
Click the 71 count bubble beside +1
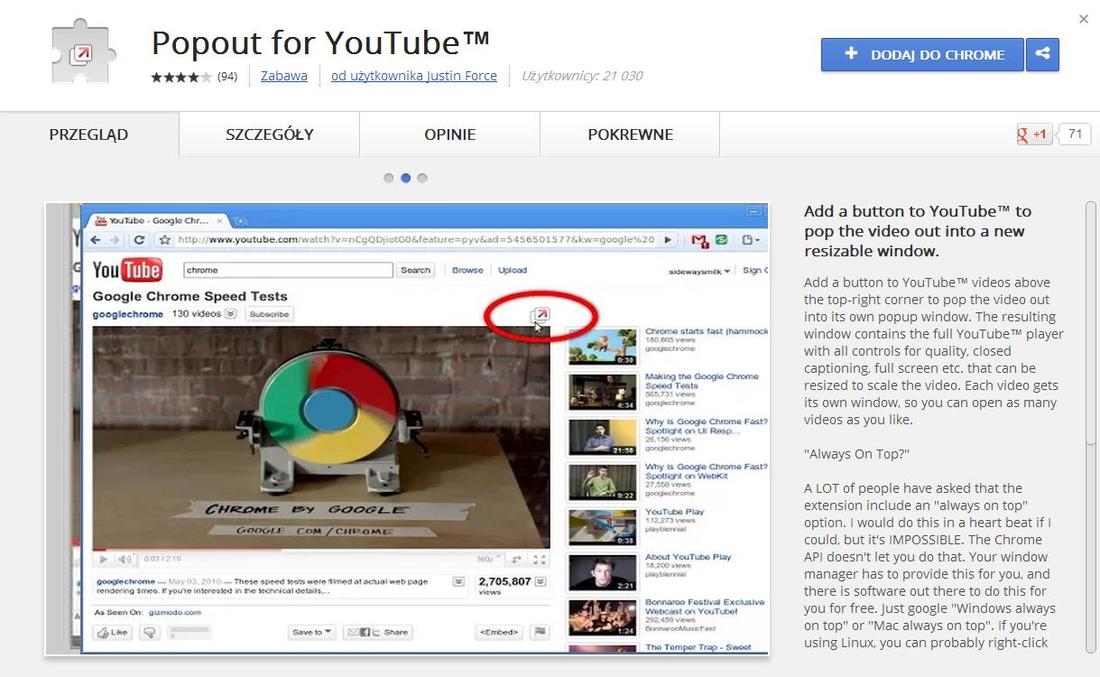pyautogui.click(x=1075, y=134)
